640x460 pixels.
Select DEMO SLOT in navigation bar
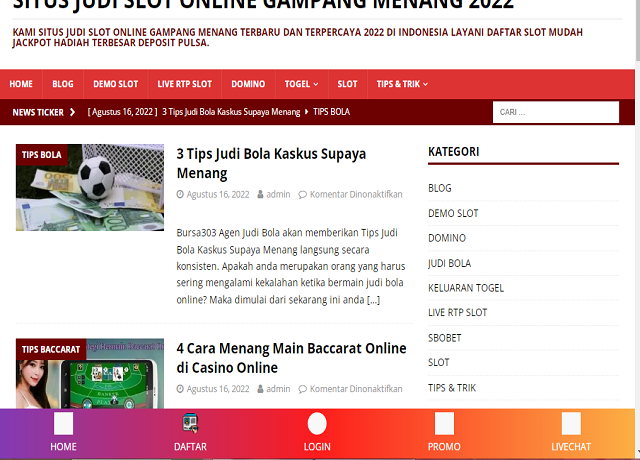tap(115, 84)
